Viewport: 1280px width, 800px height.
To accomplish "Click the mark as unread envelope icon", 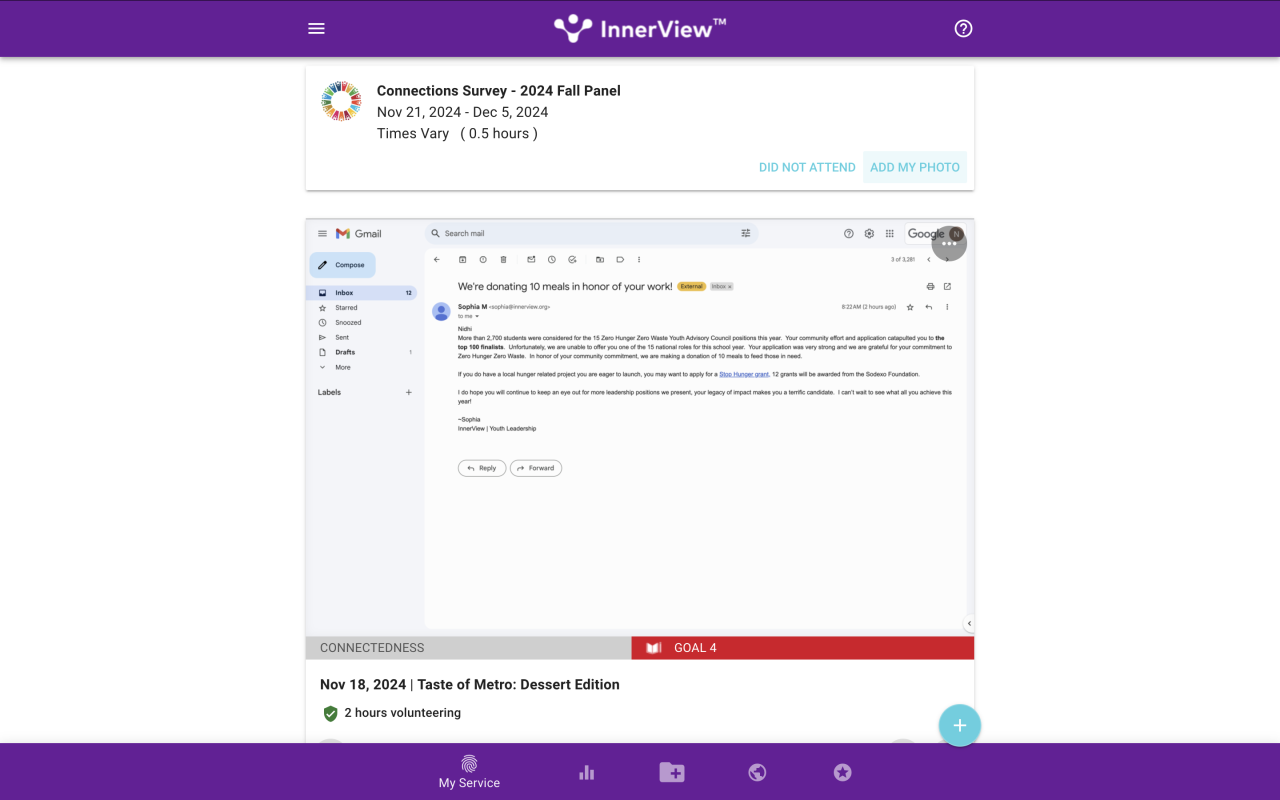I will (531, 260).
